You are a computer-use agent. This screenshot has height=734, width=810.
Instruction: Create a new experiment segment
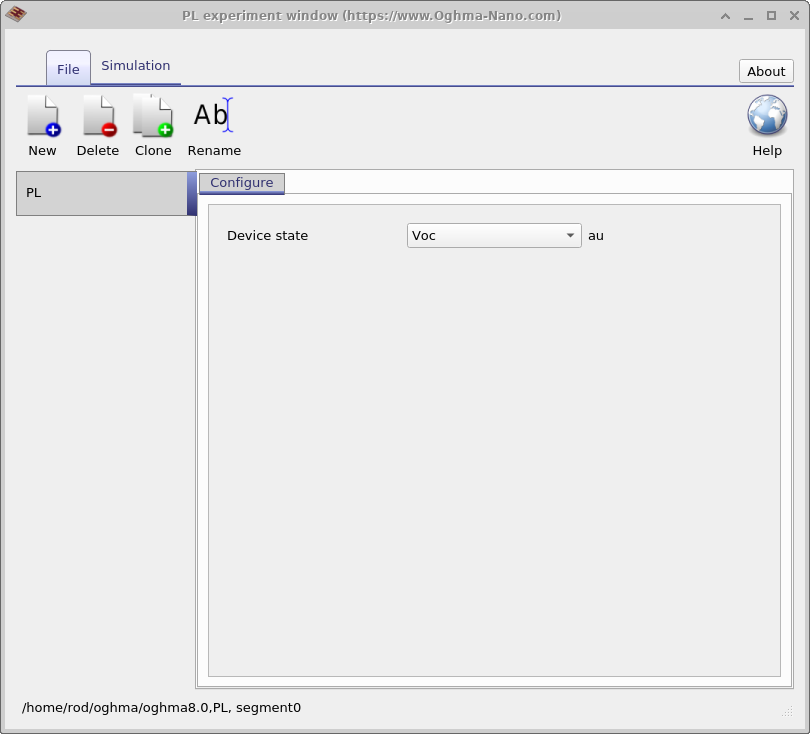(42, 120)
